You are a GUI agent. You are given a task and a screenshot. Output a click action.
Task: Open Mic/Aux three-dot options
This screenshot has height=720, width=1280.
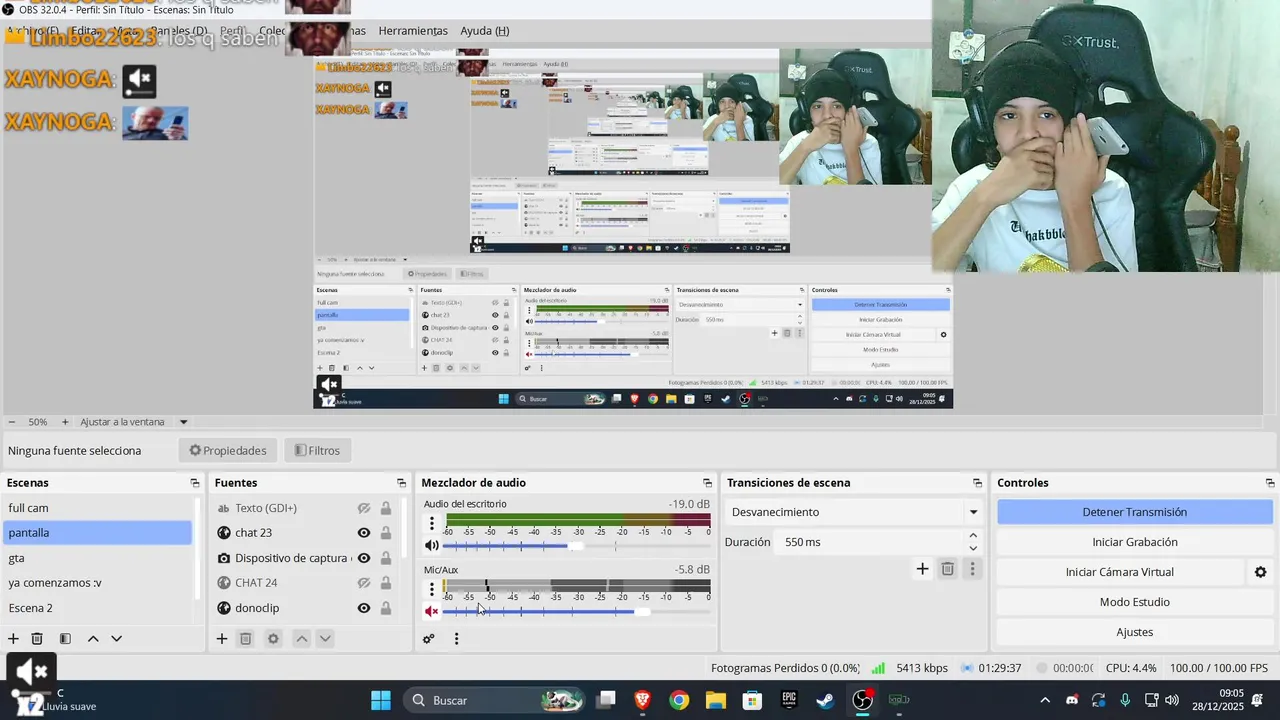(432, 589)
